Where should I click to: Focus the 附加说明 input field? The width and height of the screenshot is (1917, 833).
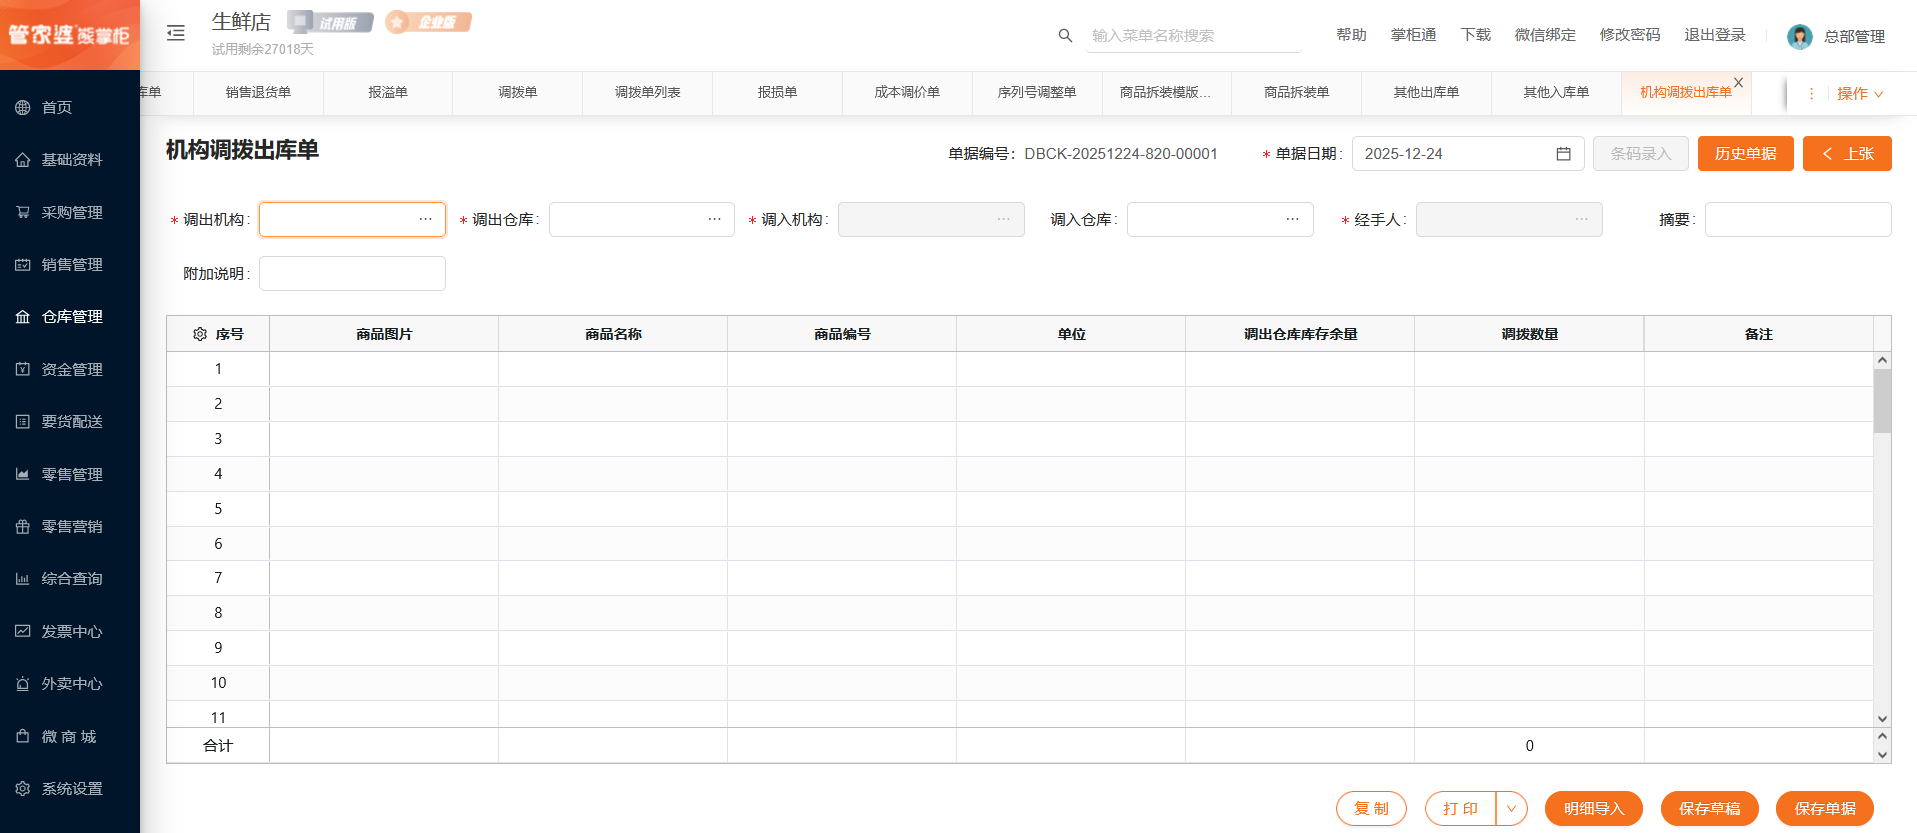pyautogui.click(x=352, y=273)
